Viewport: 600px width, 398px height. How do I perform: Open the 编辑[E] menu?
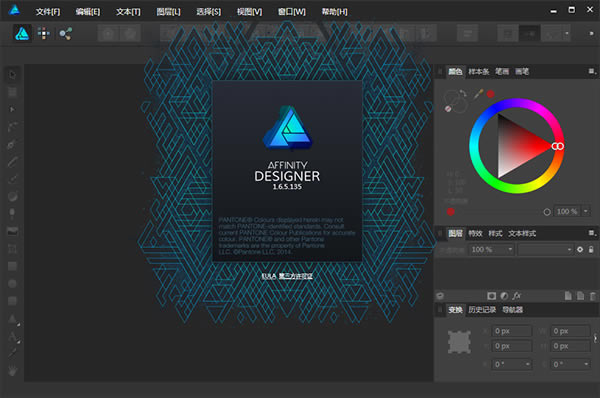point(88,12)
